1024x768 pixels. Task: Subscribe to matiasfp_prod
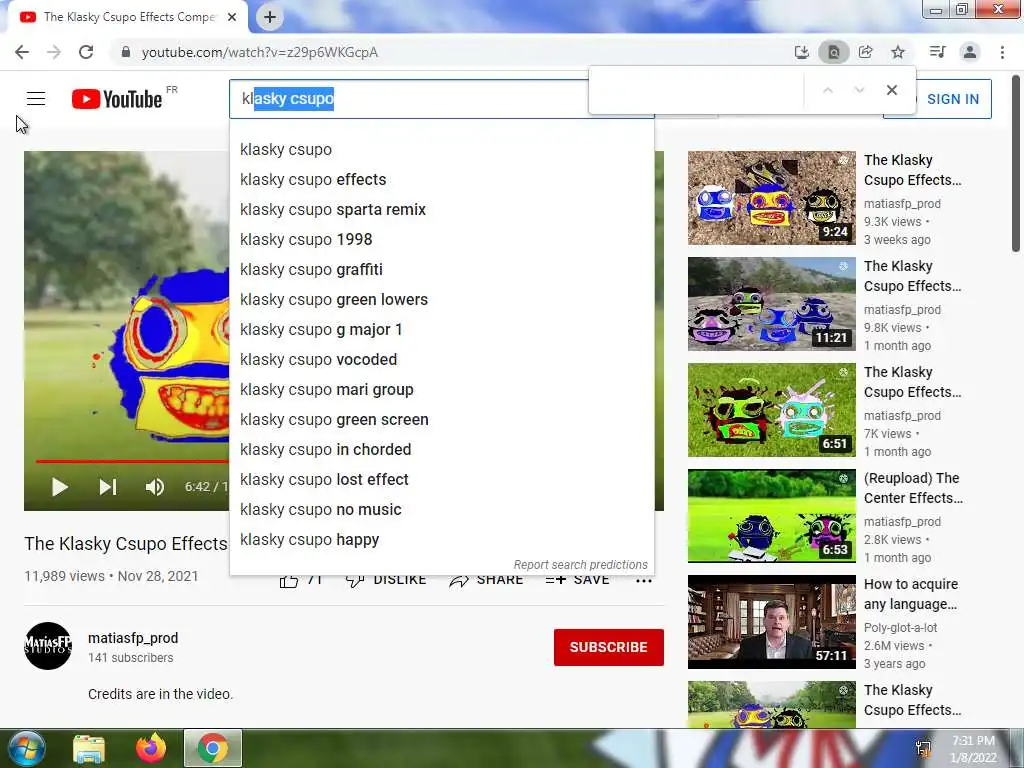[609, 647]
